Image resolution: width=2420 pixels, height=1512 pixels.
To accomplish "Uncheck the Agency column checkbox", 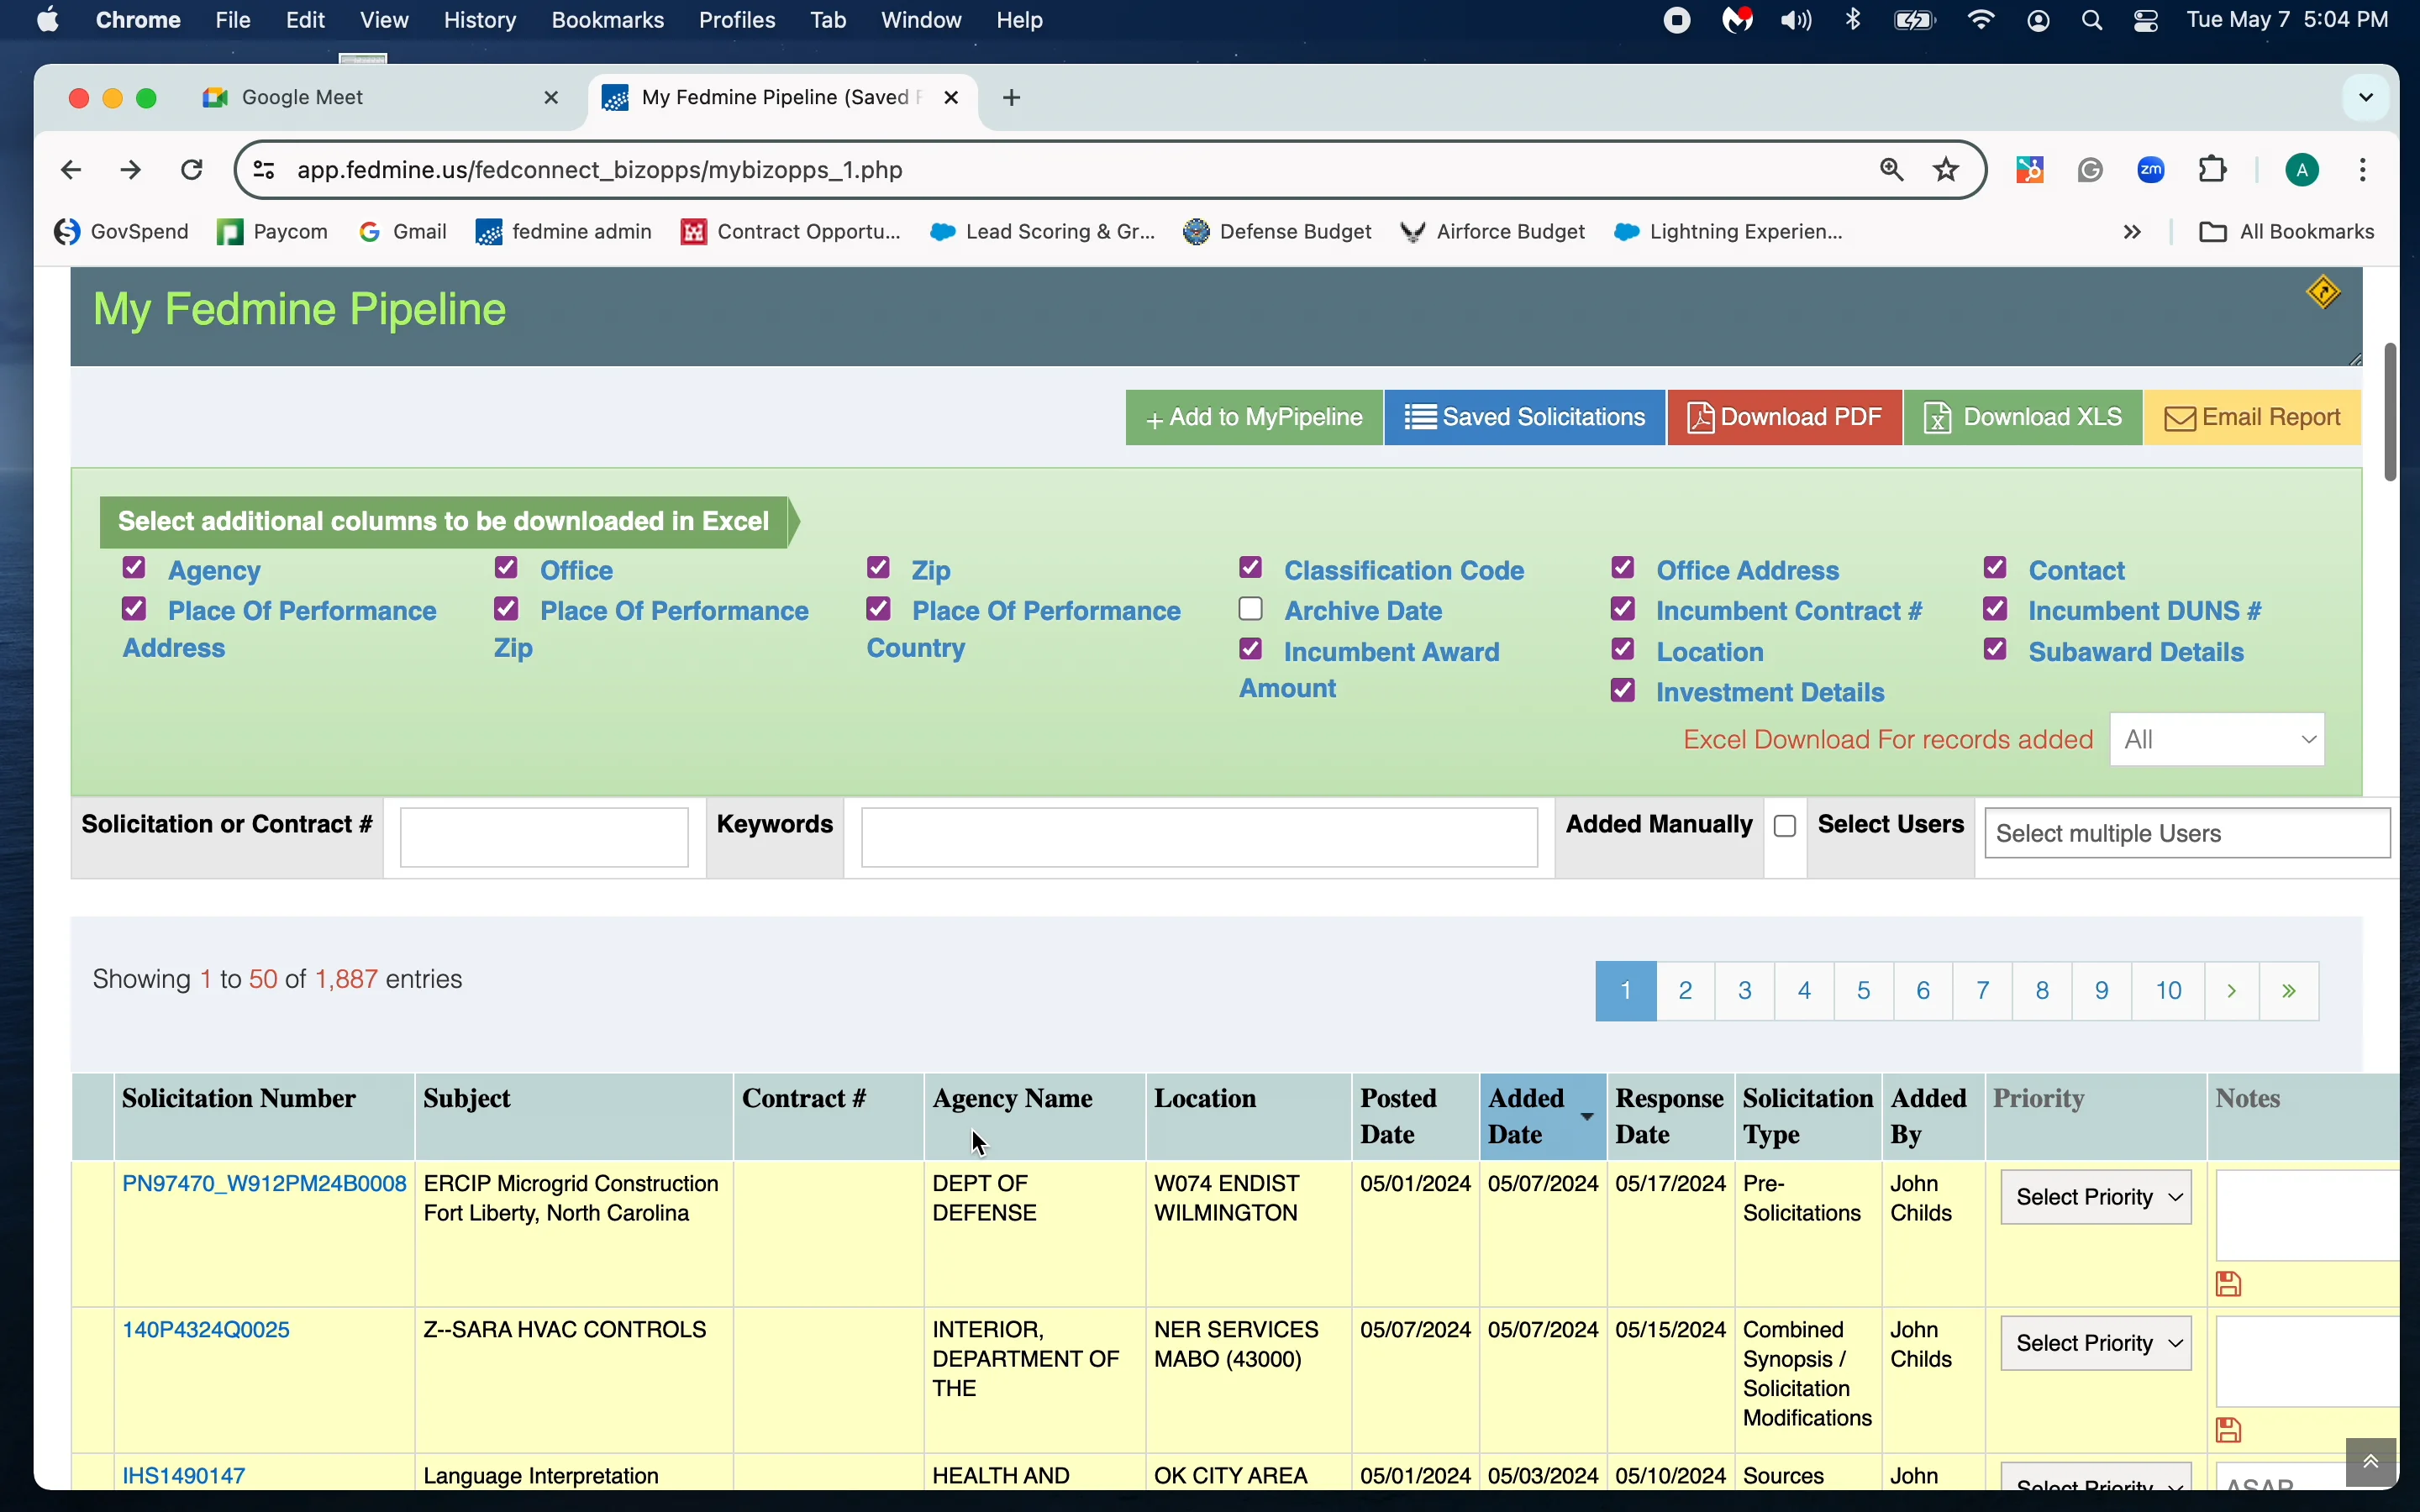I will pos(134,567).
